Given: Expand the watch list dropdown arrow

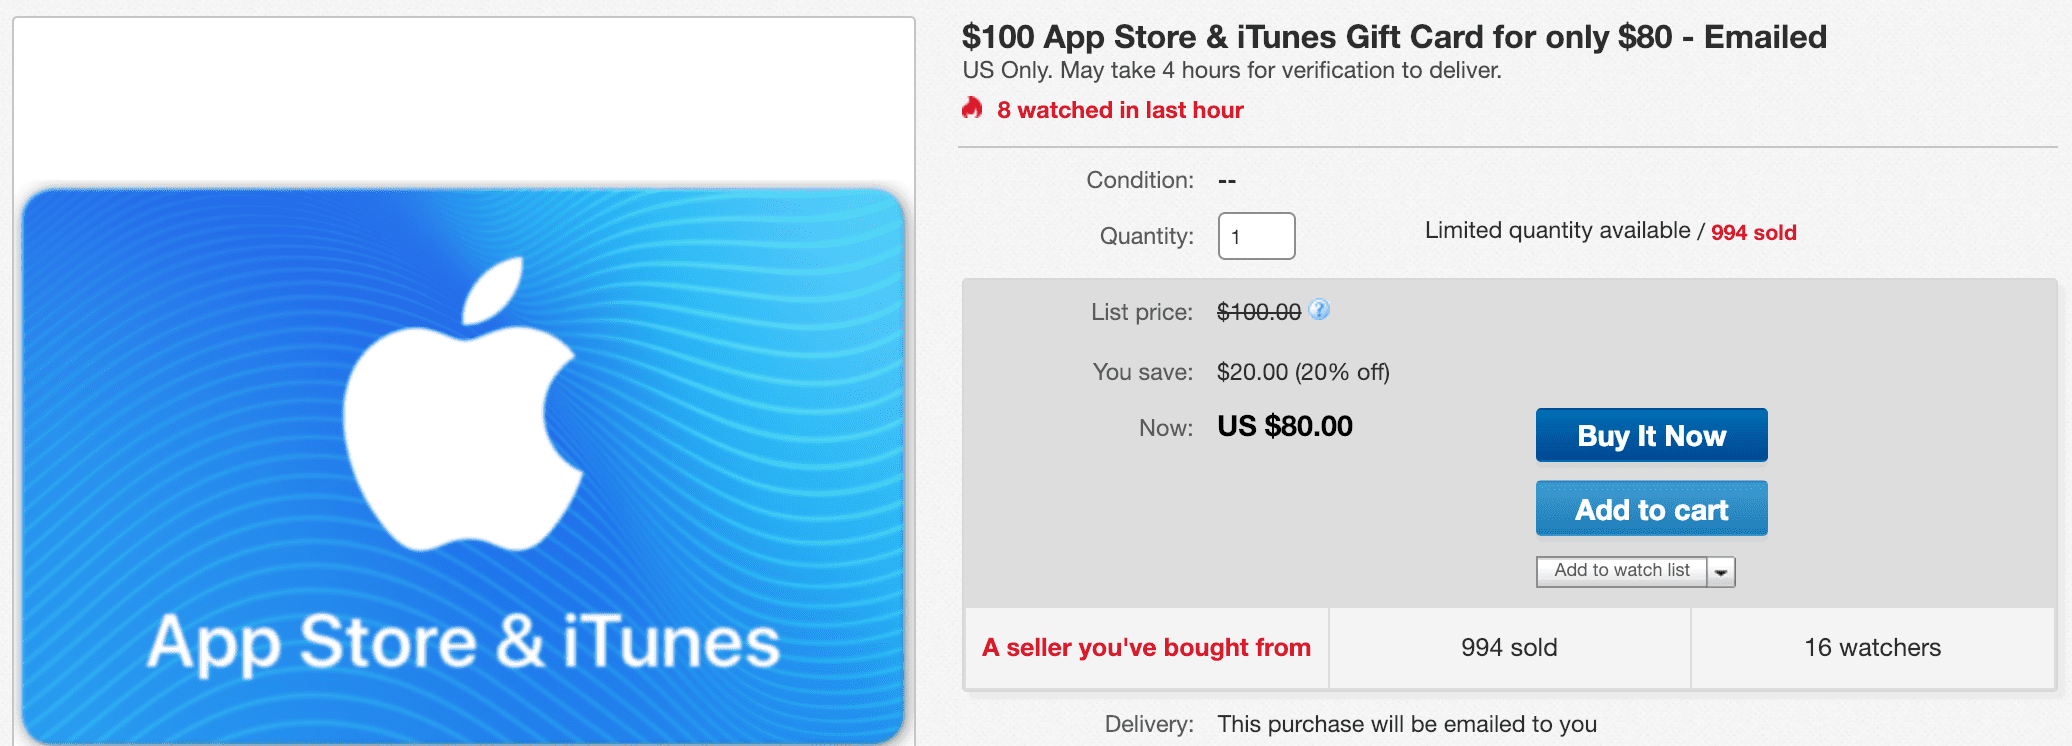Looking at the screenshot, I should 1721,572.
